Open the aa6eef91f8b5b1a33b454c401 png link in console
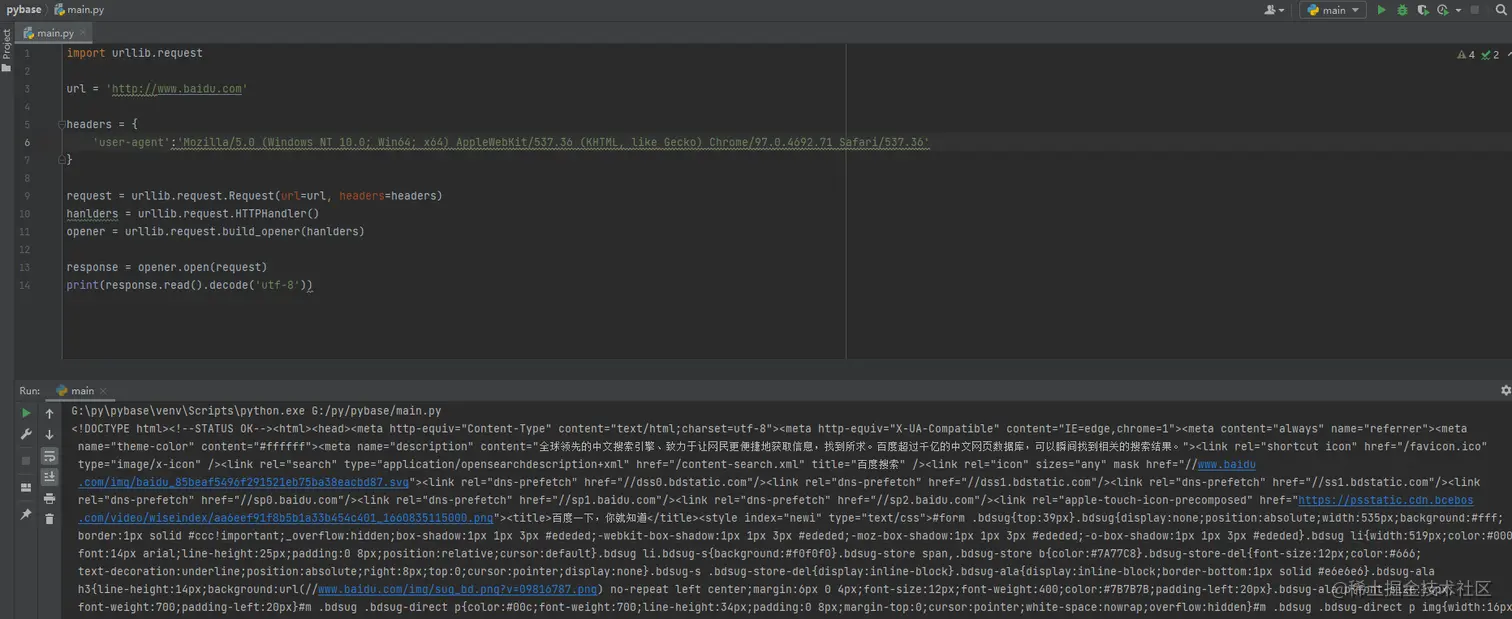 (x=285, y=518)
